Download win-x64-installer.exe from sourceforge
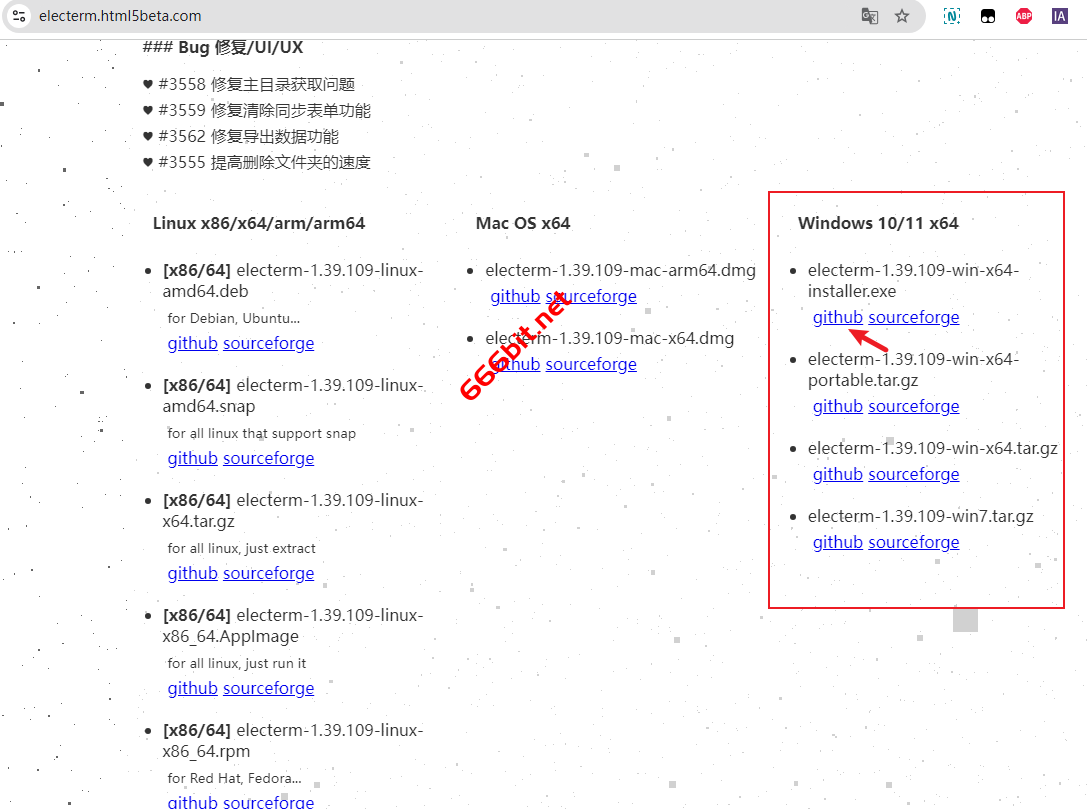1087x809 pixels. [x=913, y=317]
